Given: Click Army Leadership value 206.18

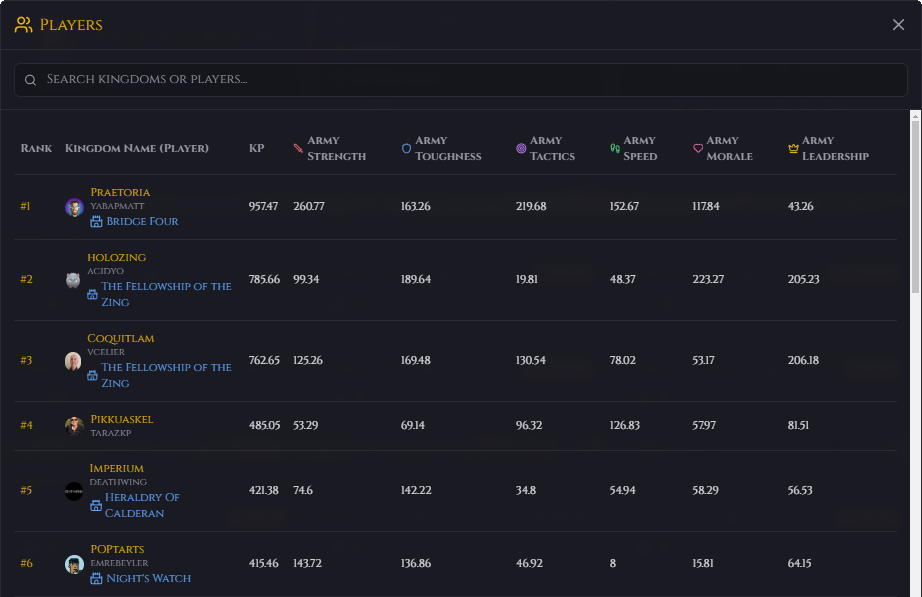Looking at the screenshot, I should [803, 361].
